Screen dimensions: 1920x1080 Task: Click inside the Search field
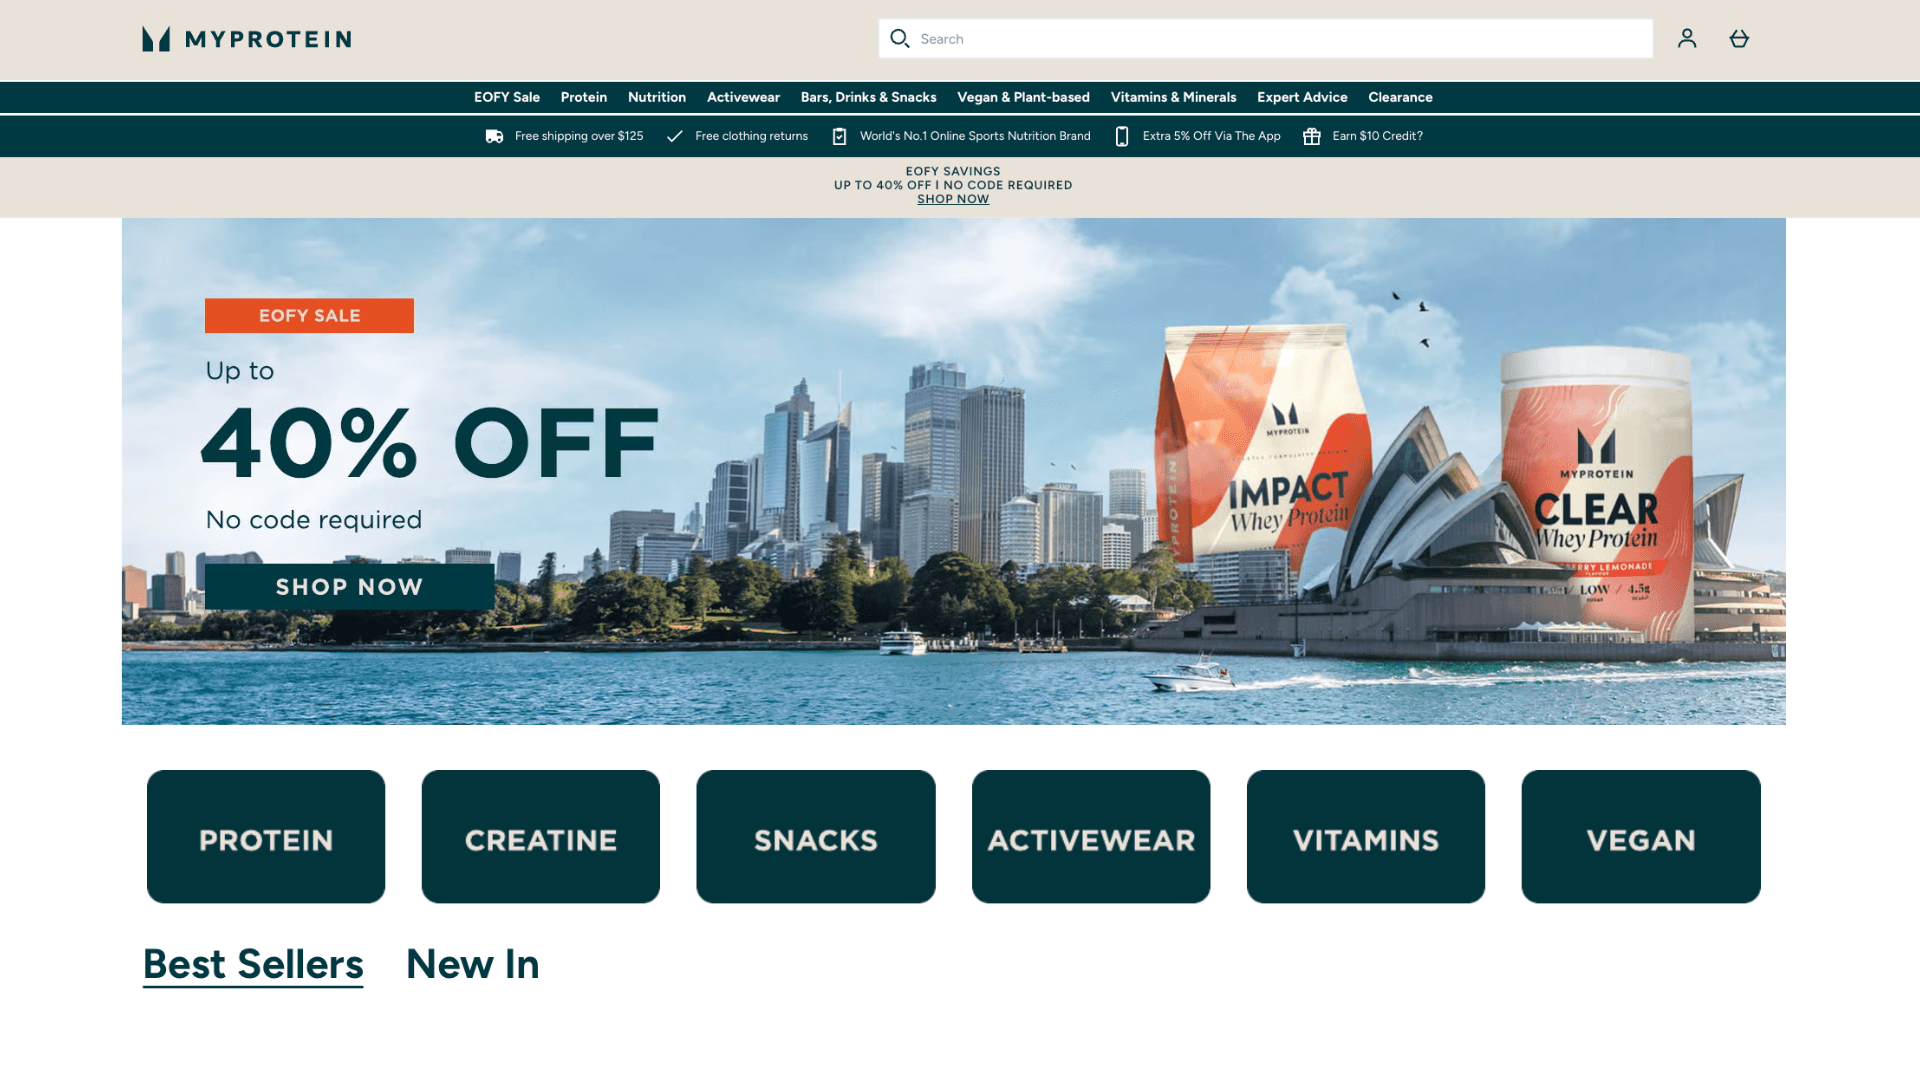point(1265,38)
